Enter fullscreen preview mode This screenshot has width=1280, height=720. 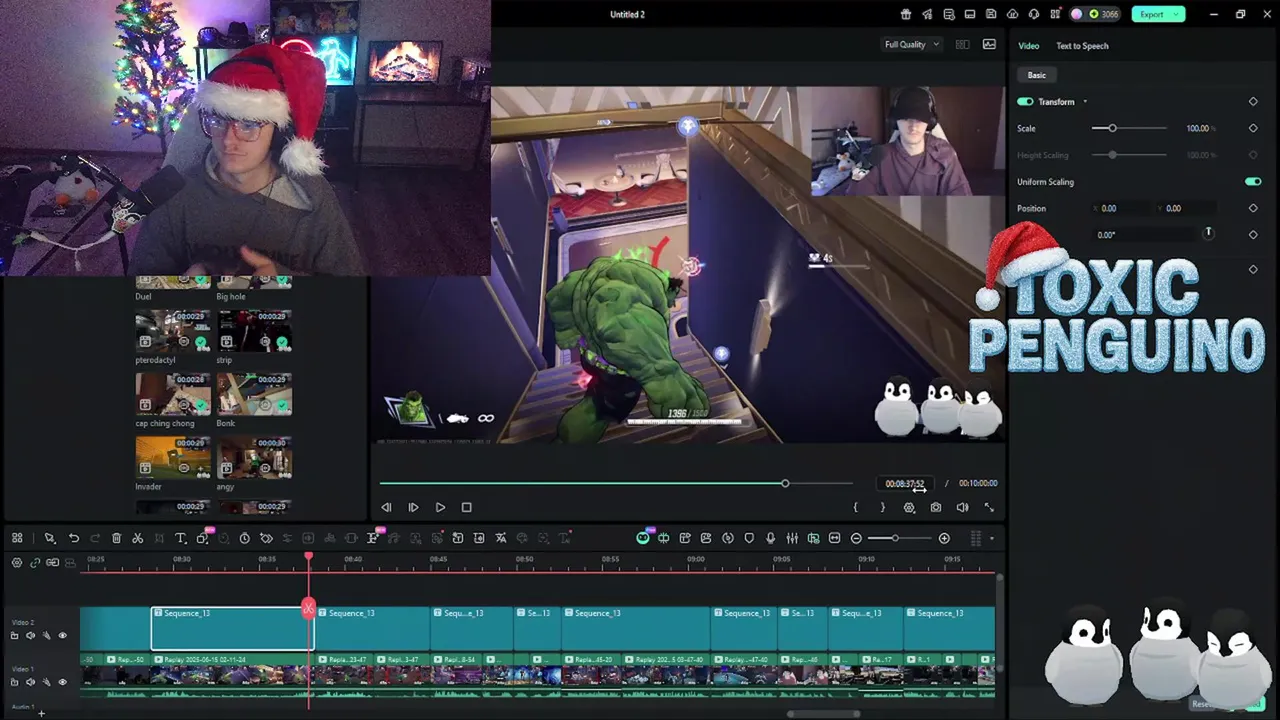(989, 507)
